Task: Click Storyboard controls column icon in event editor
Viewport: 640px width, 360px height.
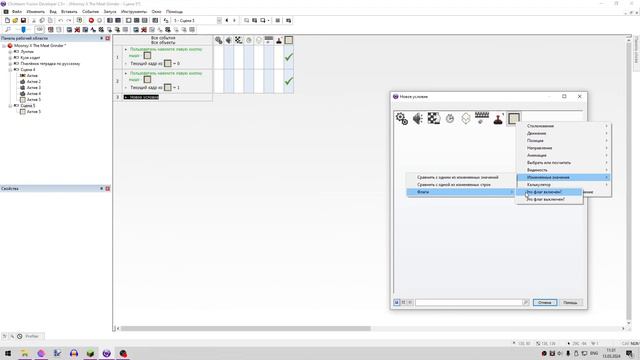Action: coord(238,40)
